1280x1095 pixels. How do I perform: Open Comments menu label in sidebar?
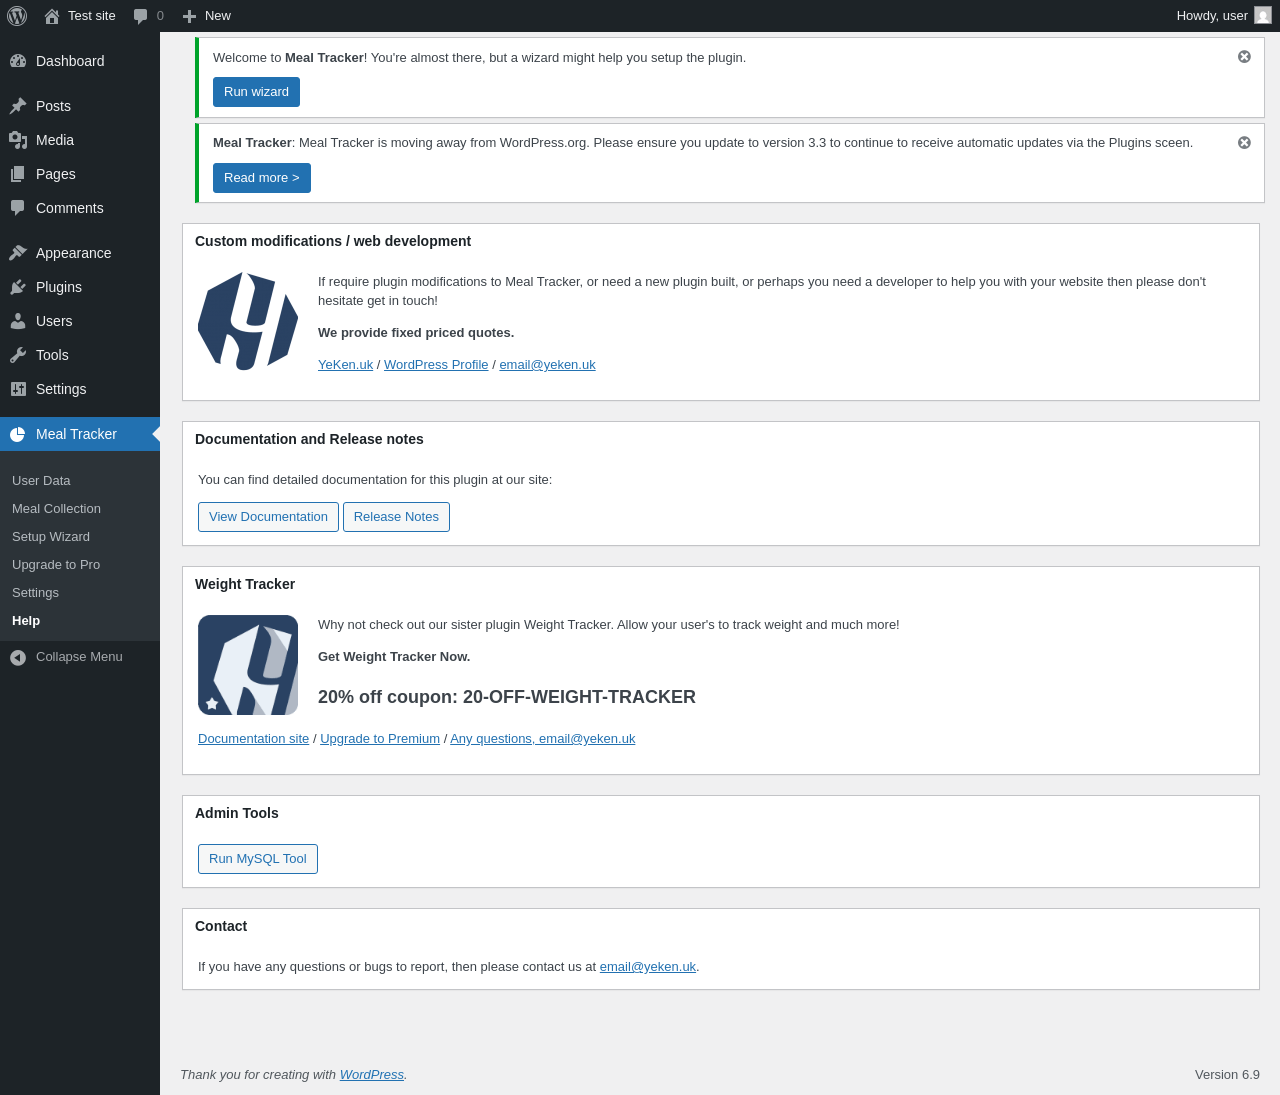coord(70,208)
